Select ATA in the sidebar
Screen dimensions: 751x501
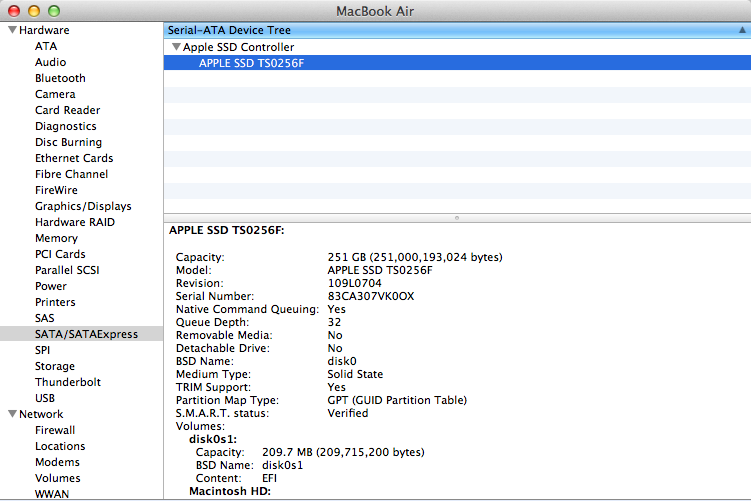[x=46, y=46]
